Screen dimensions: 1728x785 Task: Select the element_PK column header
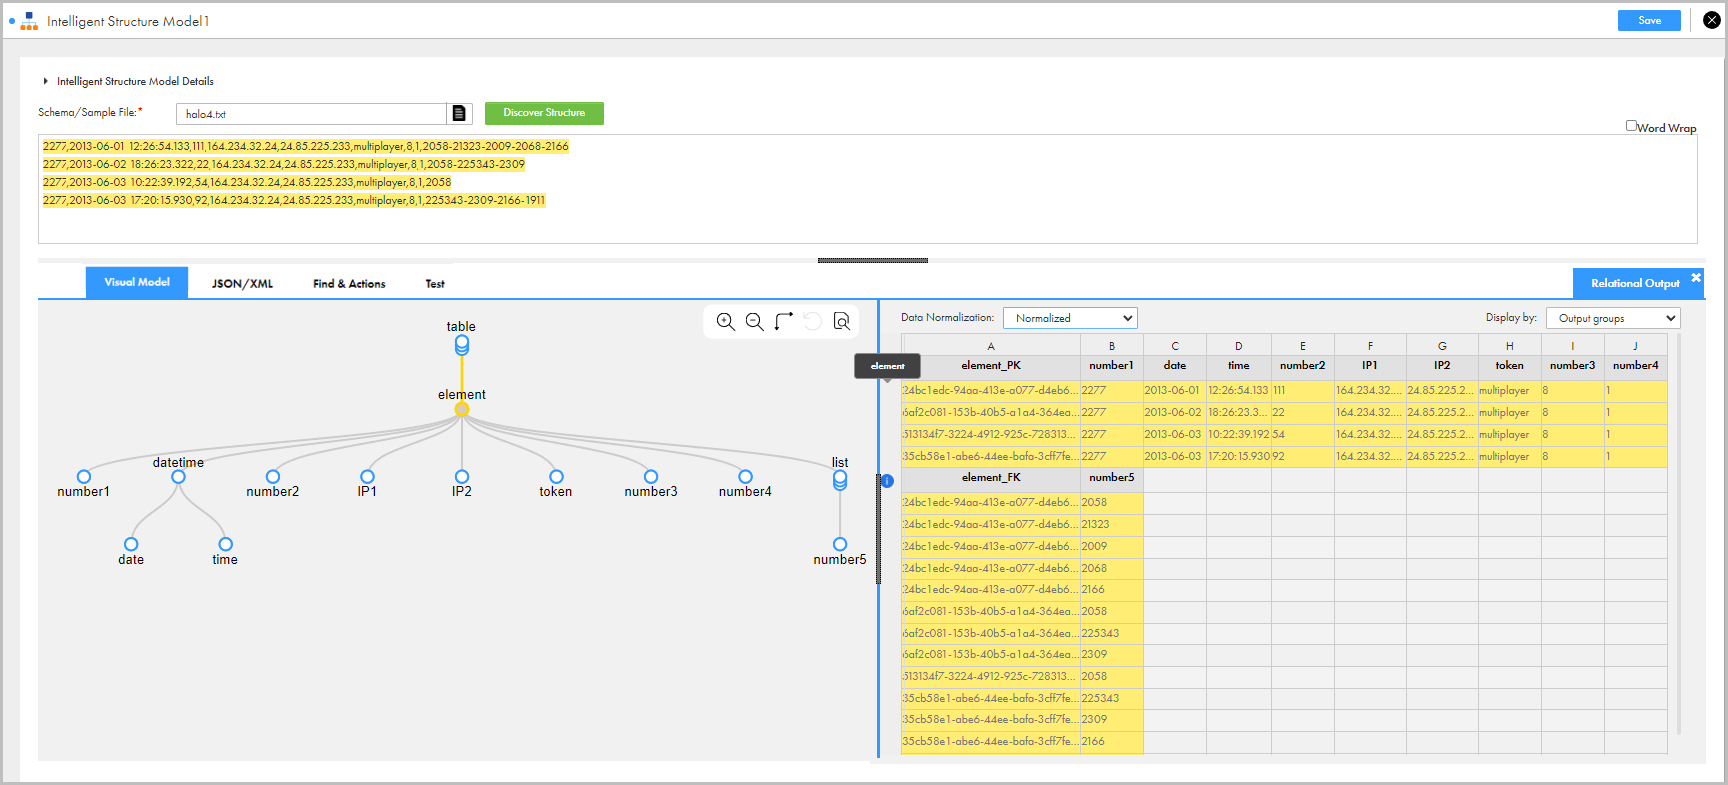coord(991,366)
